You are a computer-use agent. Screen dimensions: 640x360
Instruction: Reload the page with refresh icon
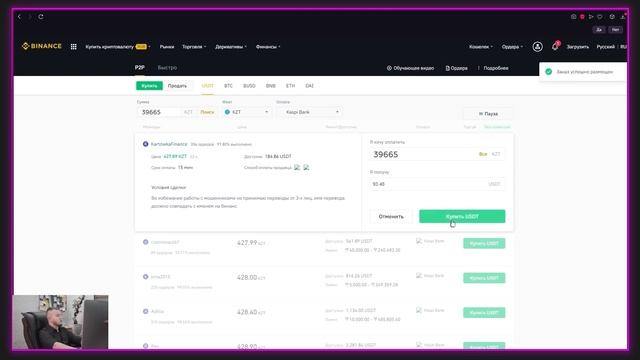point(41,17)
